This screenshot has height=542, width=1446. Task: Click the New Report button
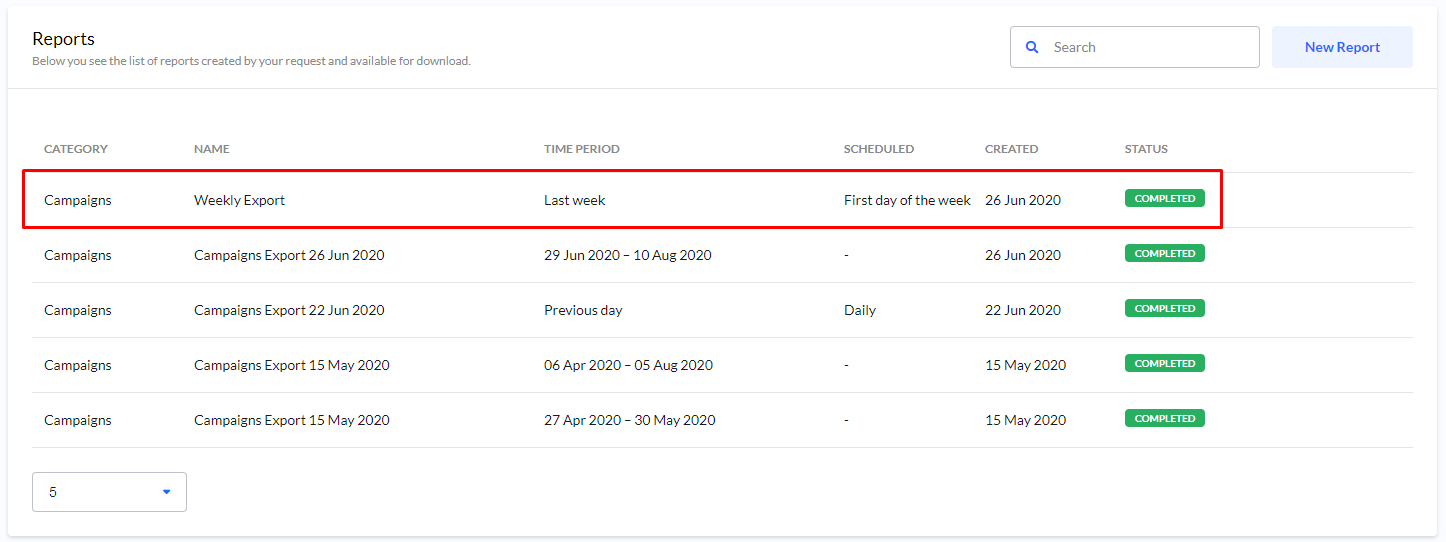[1342, 47]
